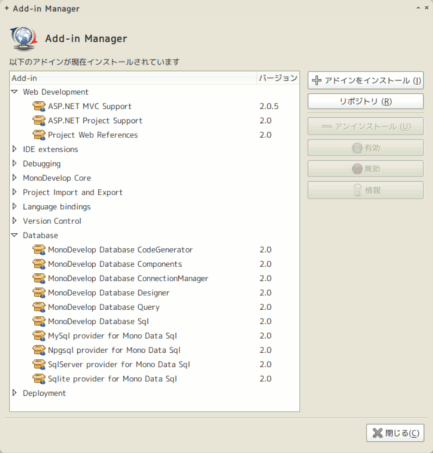Viewport: 433px width, 454px height.
Task: Click the アドインをインストール button
Action: click(366, 80)
